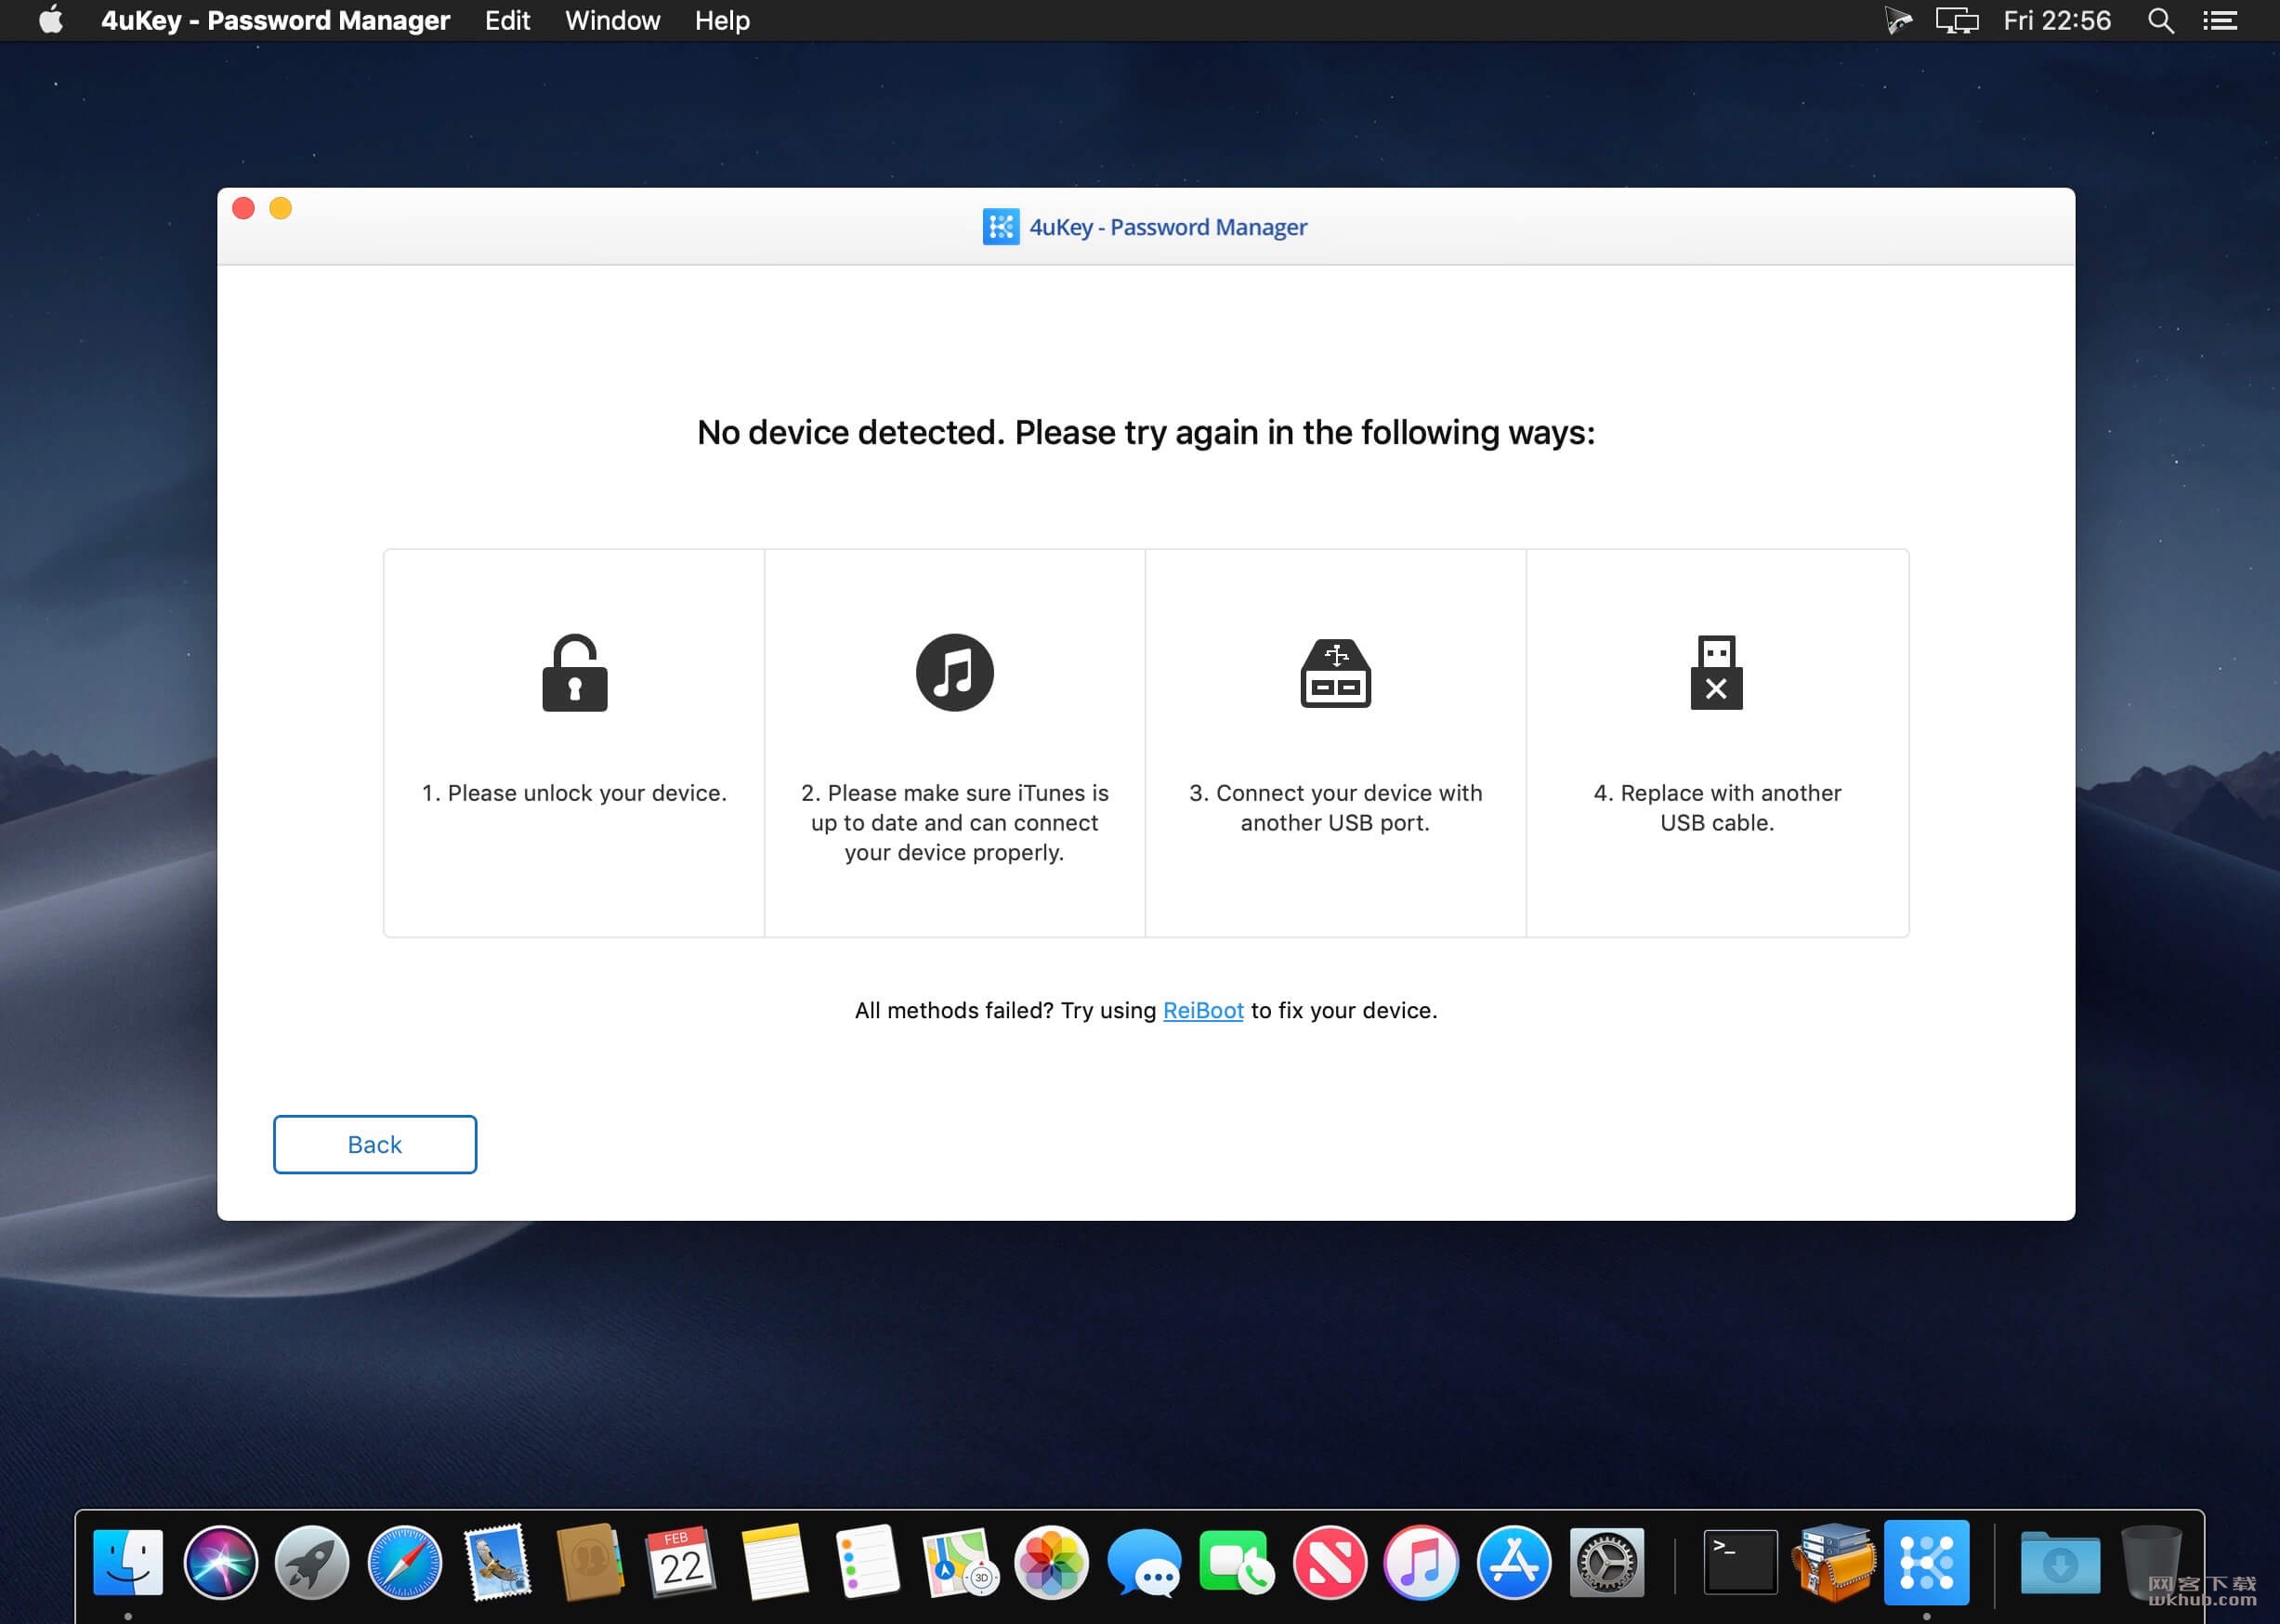The width and height of the screenshot is (2280, 1624).
Task: Open Reminders from the Dock
Action: (866, 1562)
